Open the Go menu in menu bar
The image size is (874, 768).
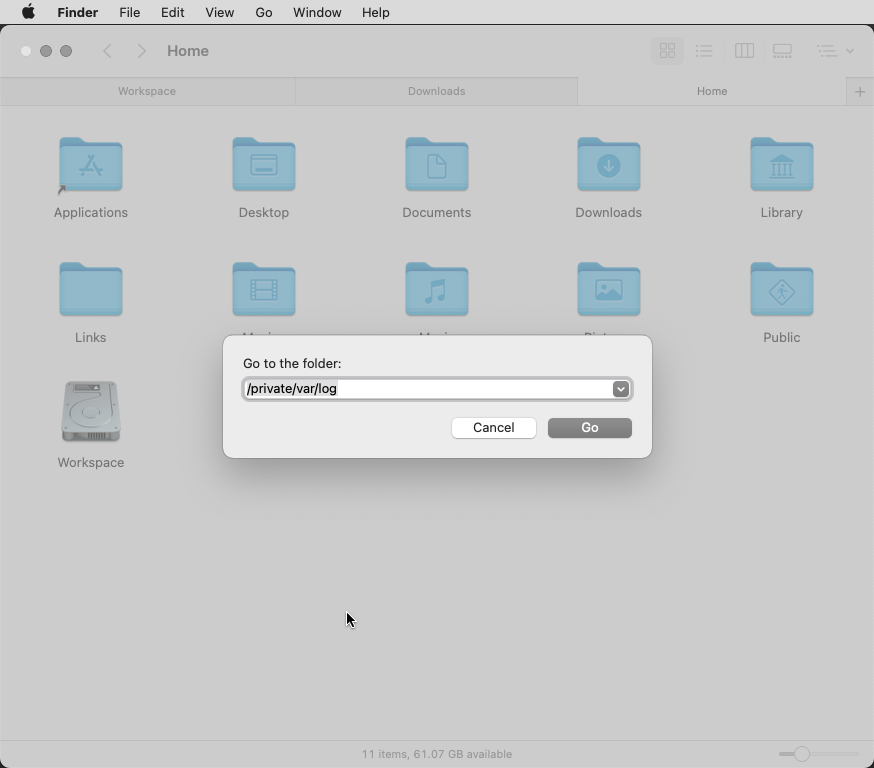pyautogui.click(x=264, y=12)
